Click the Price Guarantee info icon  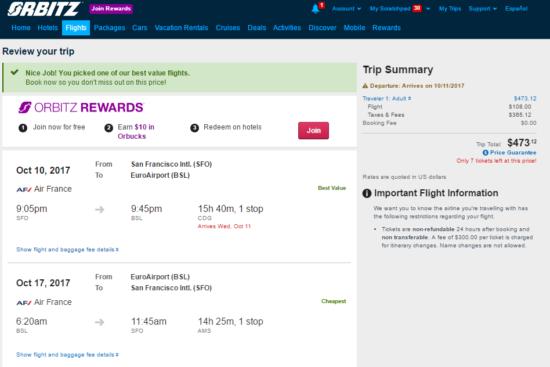(485, 153)
